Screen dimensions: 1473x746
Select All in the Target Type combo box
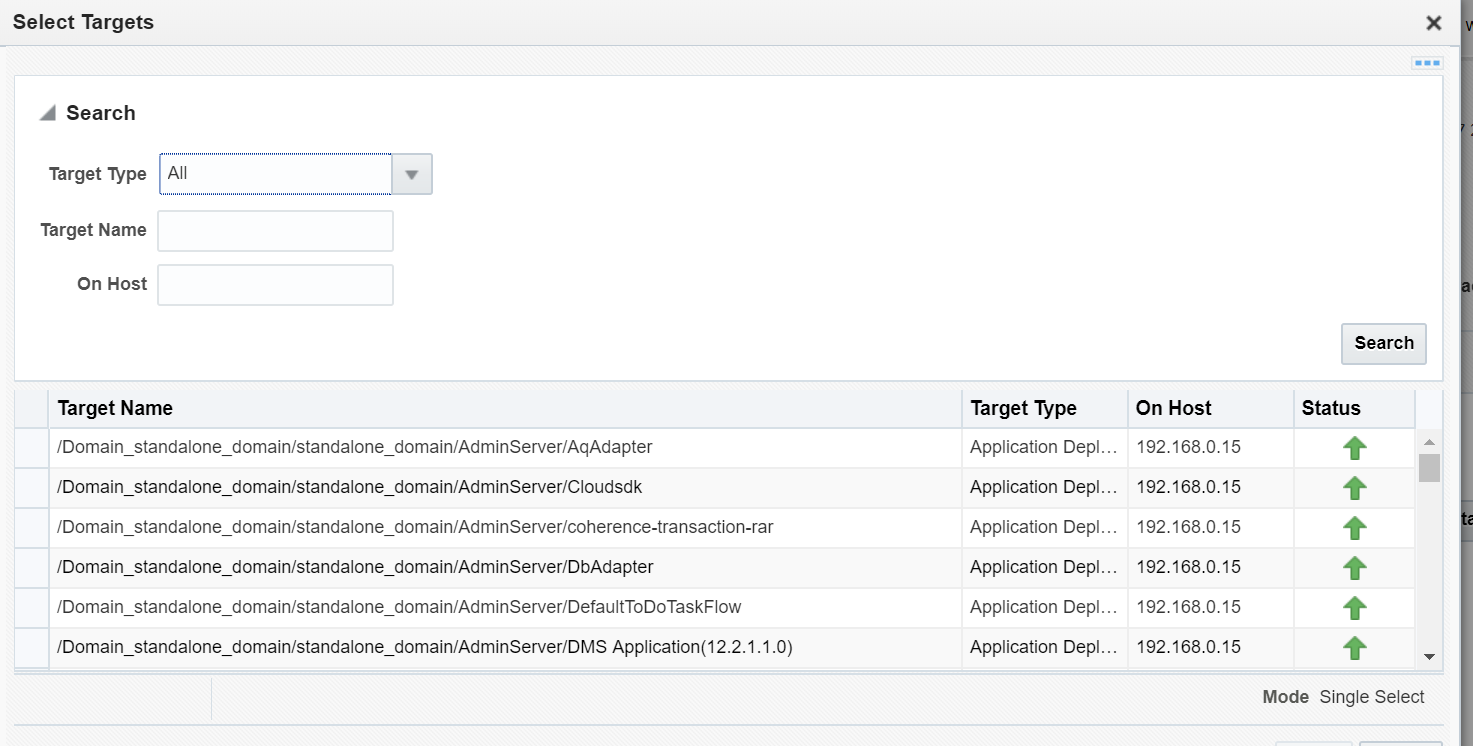(x=275, y=173)
